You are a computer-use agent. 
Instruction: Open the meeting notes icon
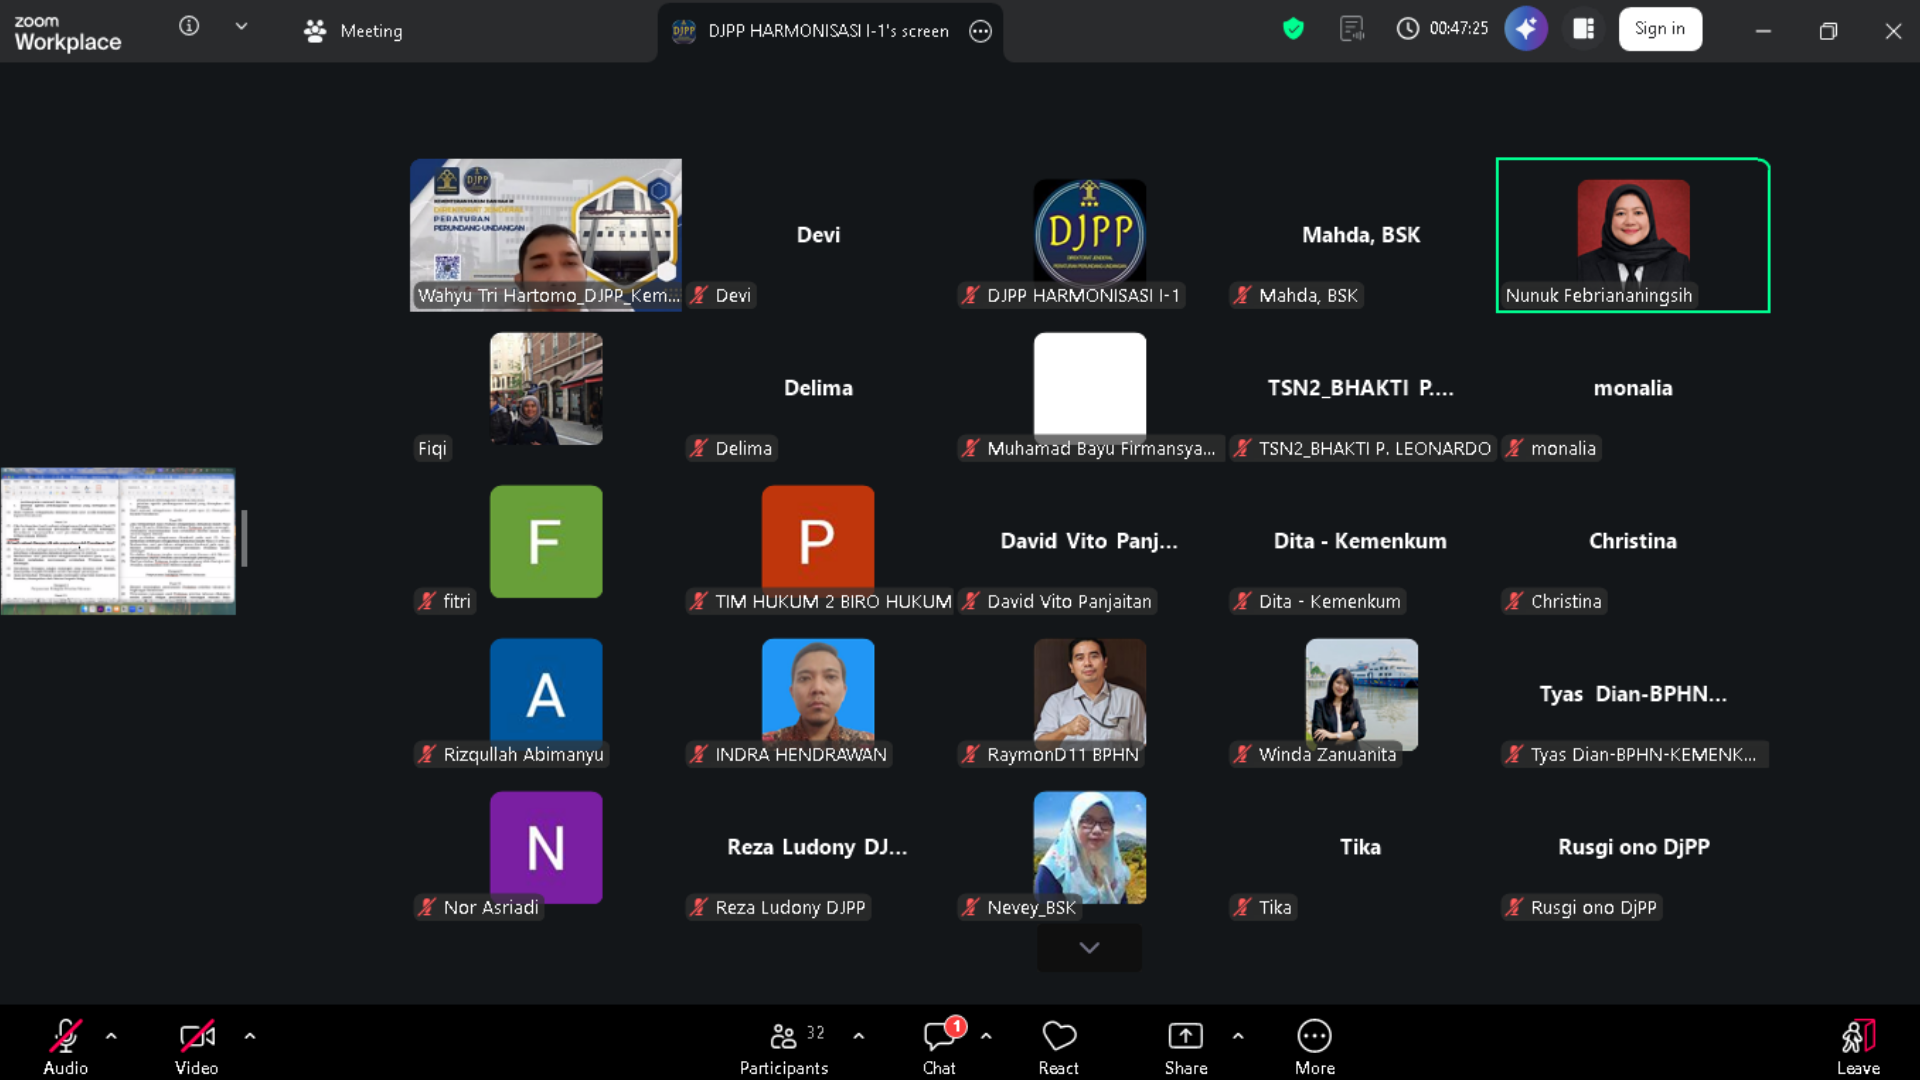(x=1351, y=29)
